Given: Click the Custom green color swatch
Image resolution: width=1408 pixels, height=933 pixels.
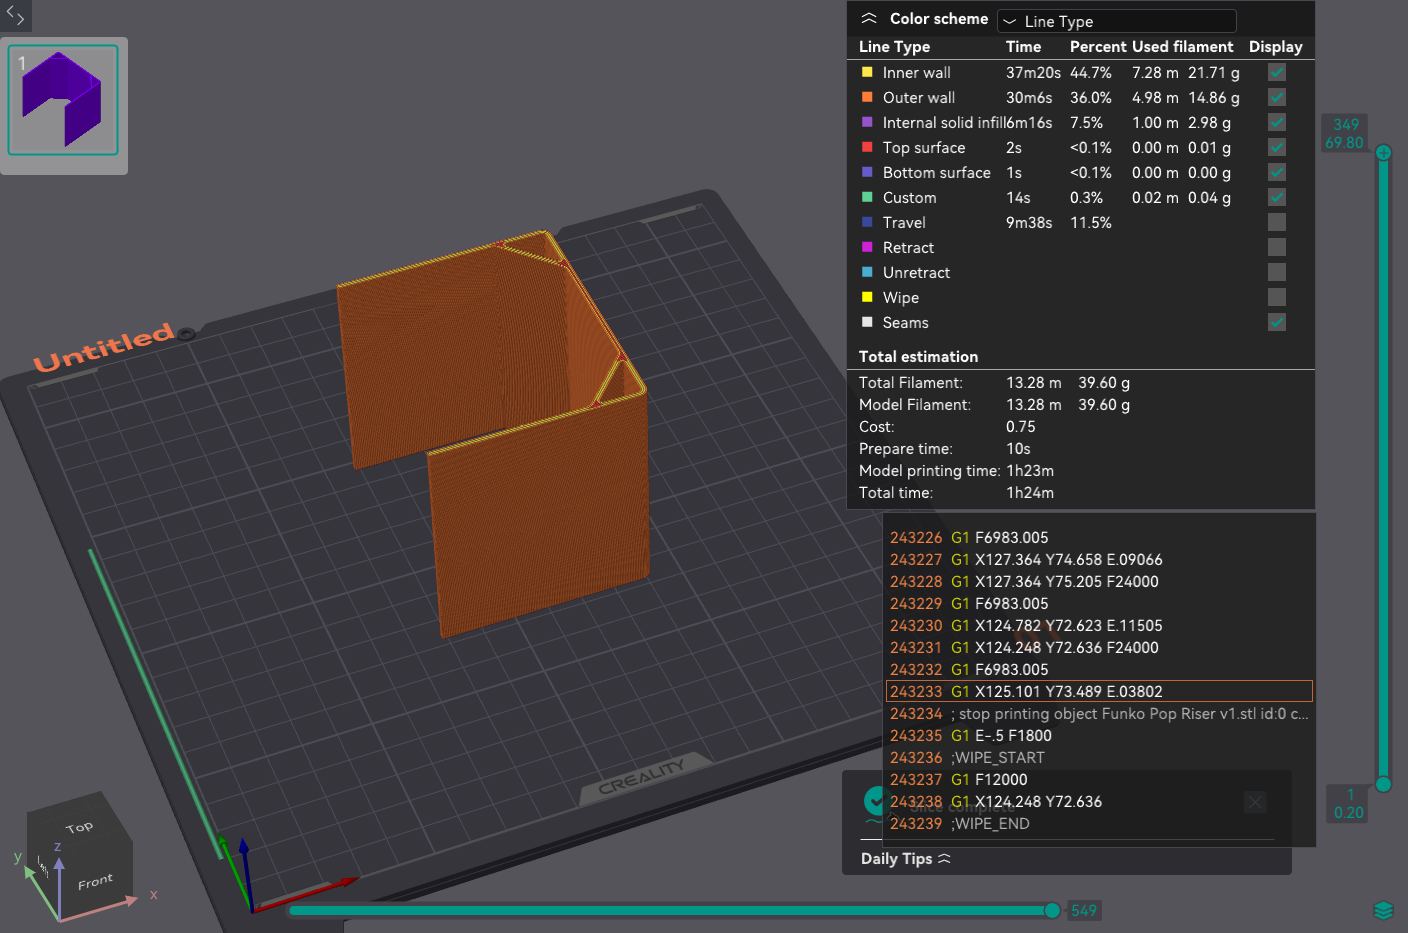Looking at the screenshot, I should pyautogui.click(x=867, y=197).
